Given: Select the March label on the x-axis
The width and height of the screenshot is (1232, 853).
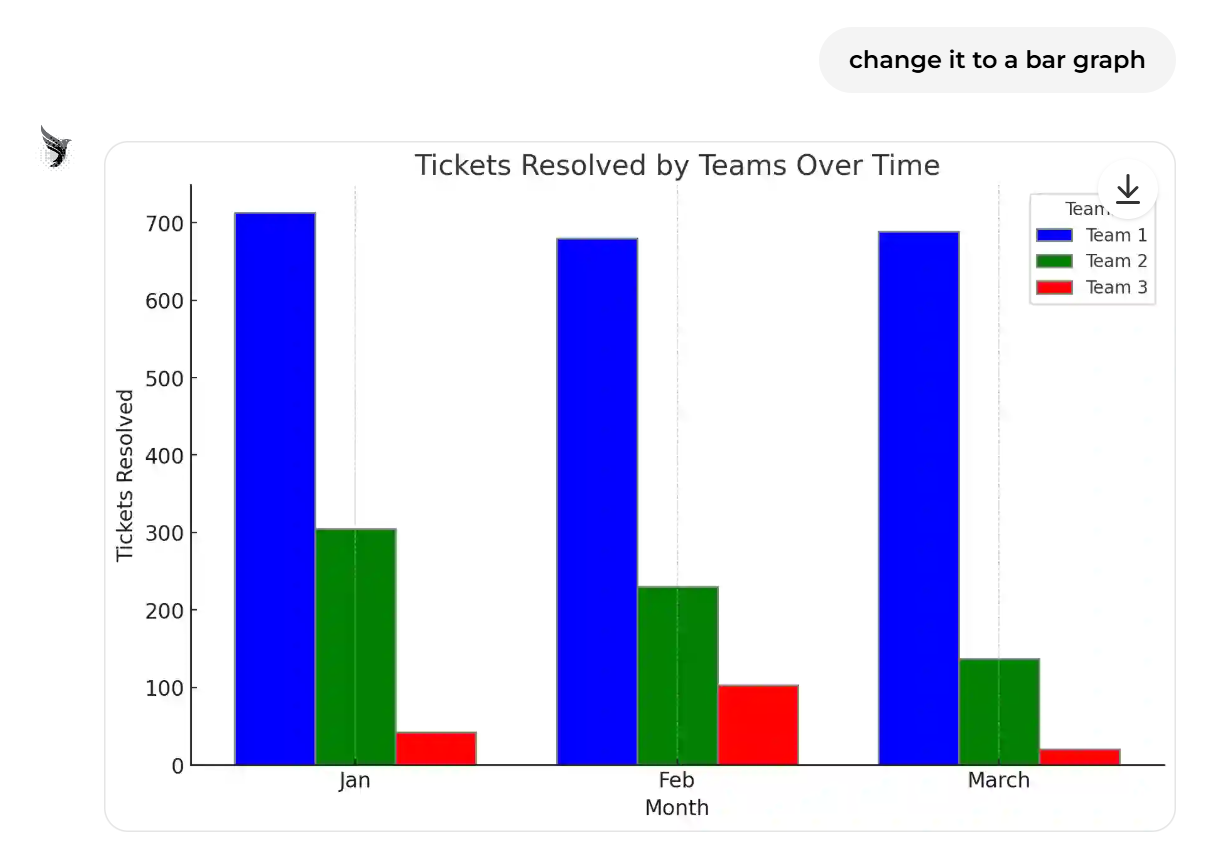Looking at the screenshot, I should coord(998,780).
